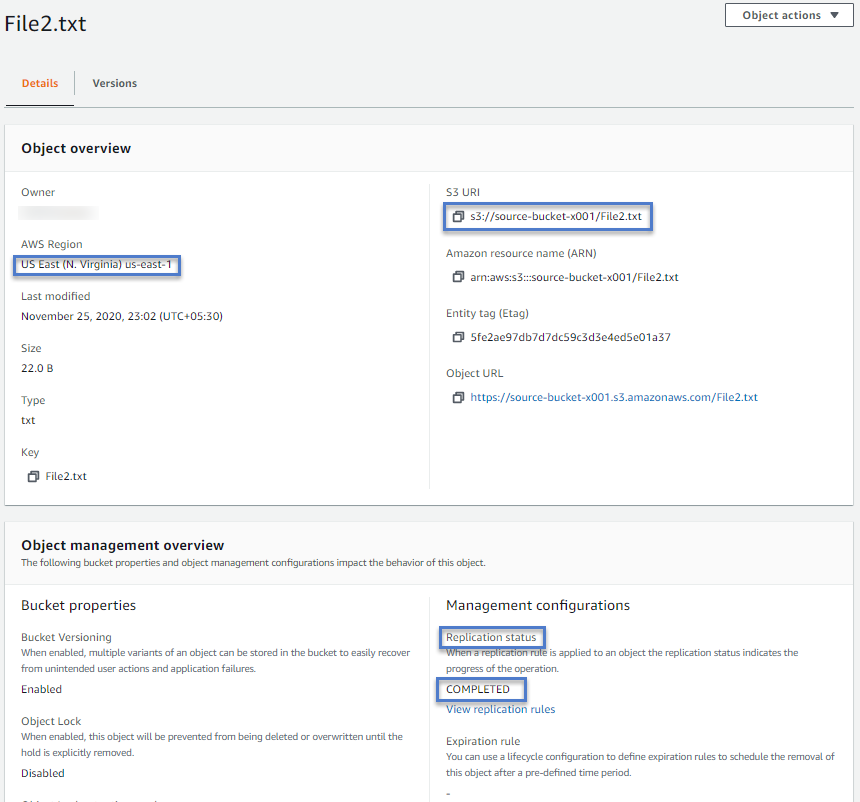The height and width of the screenshot is (802, 860).
Task: Click the Object management overview heading
Action: 123,545
